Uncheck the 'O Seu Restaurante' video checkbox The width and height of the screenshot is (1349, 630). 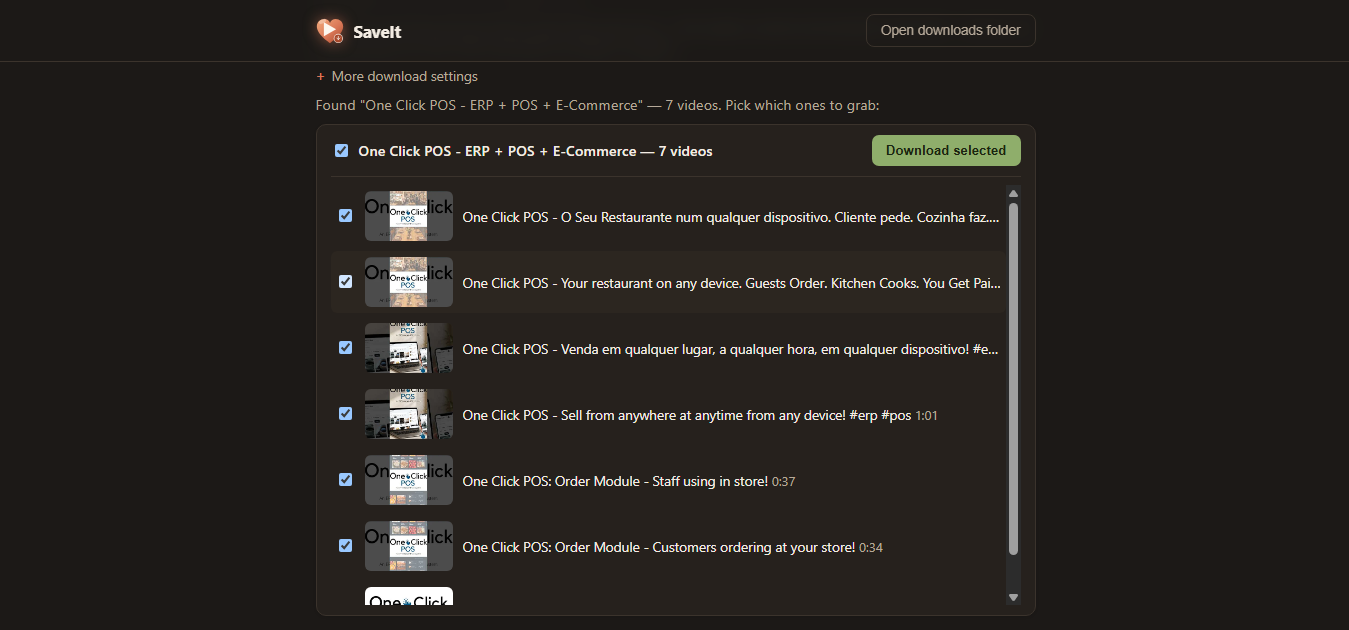tap(346, 216)
